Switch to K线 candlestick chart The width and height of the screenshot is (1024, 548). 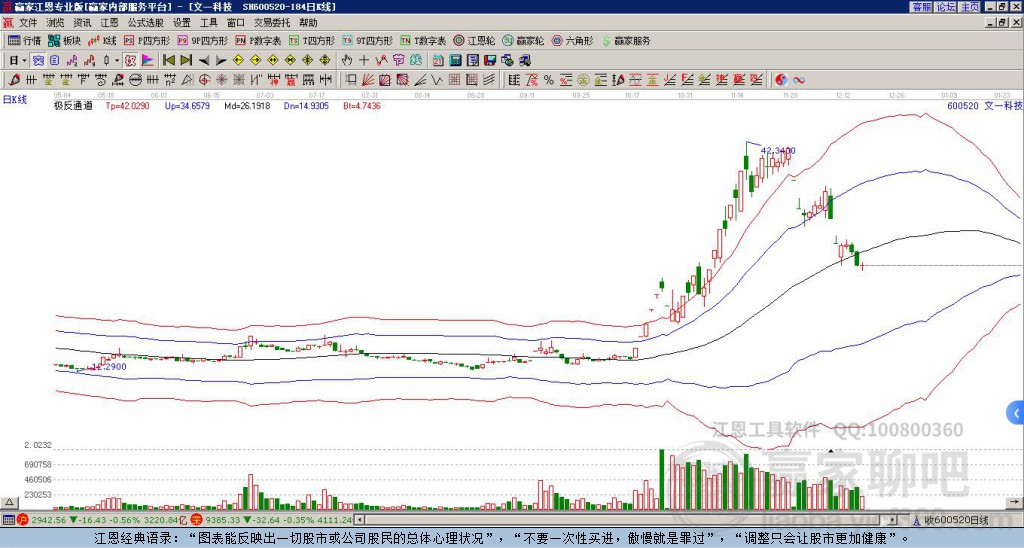(103, 40)
